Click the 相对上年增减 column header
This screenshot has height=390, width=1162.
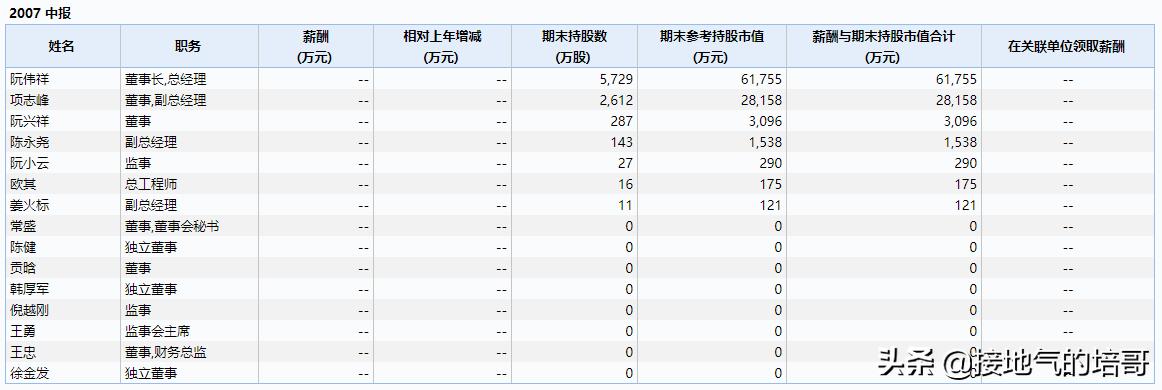(x=442, y=46)
